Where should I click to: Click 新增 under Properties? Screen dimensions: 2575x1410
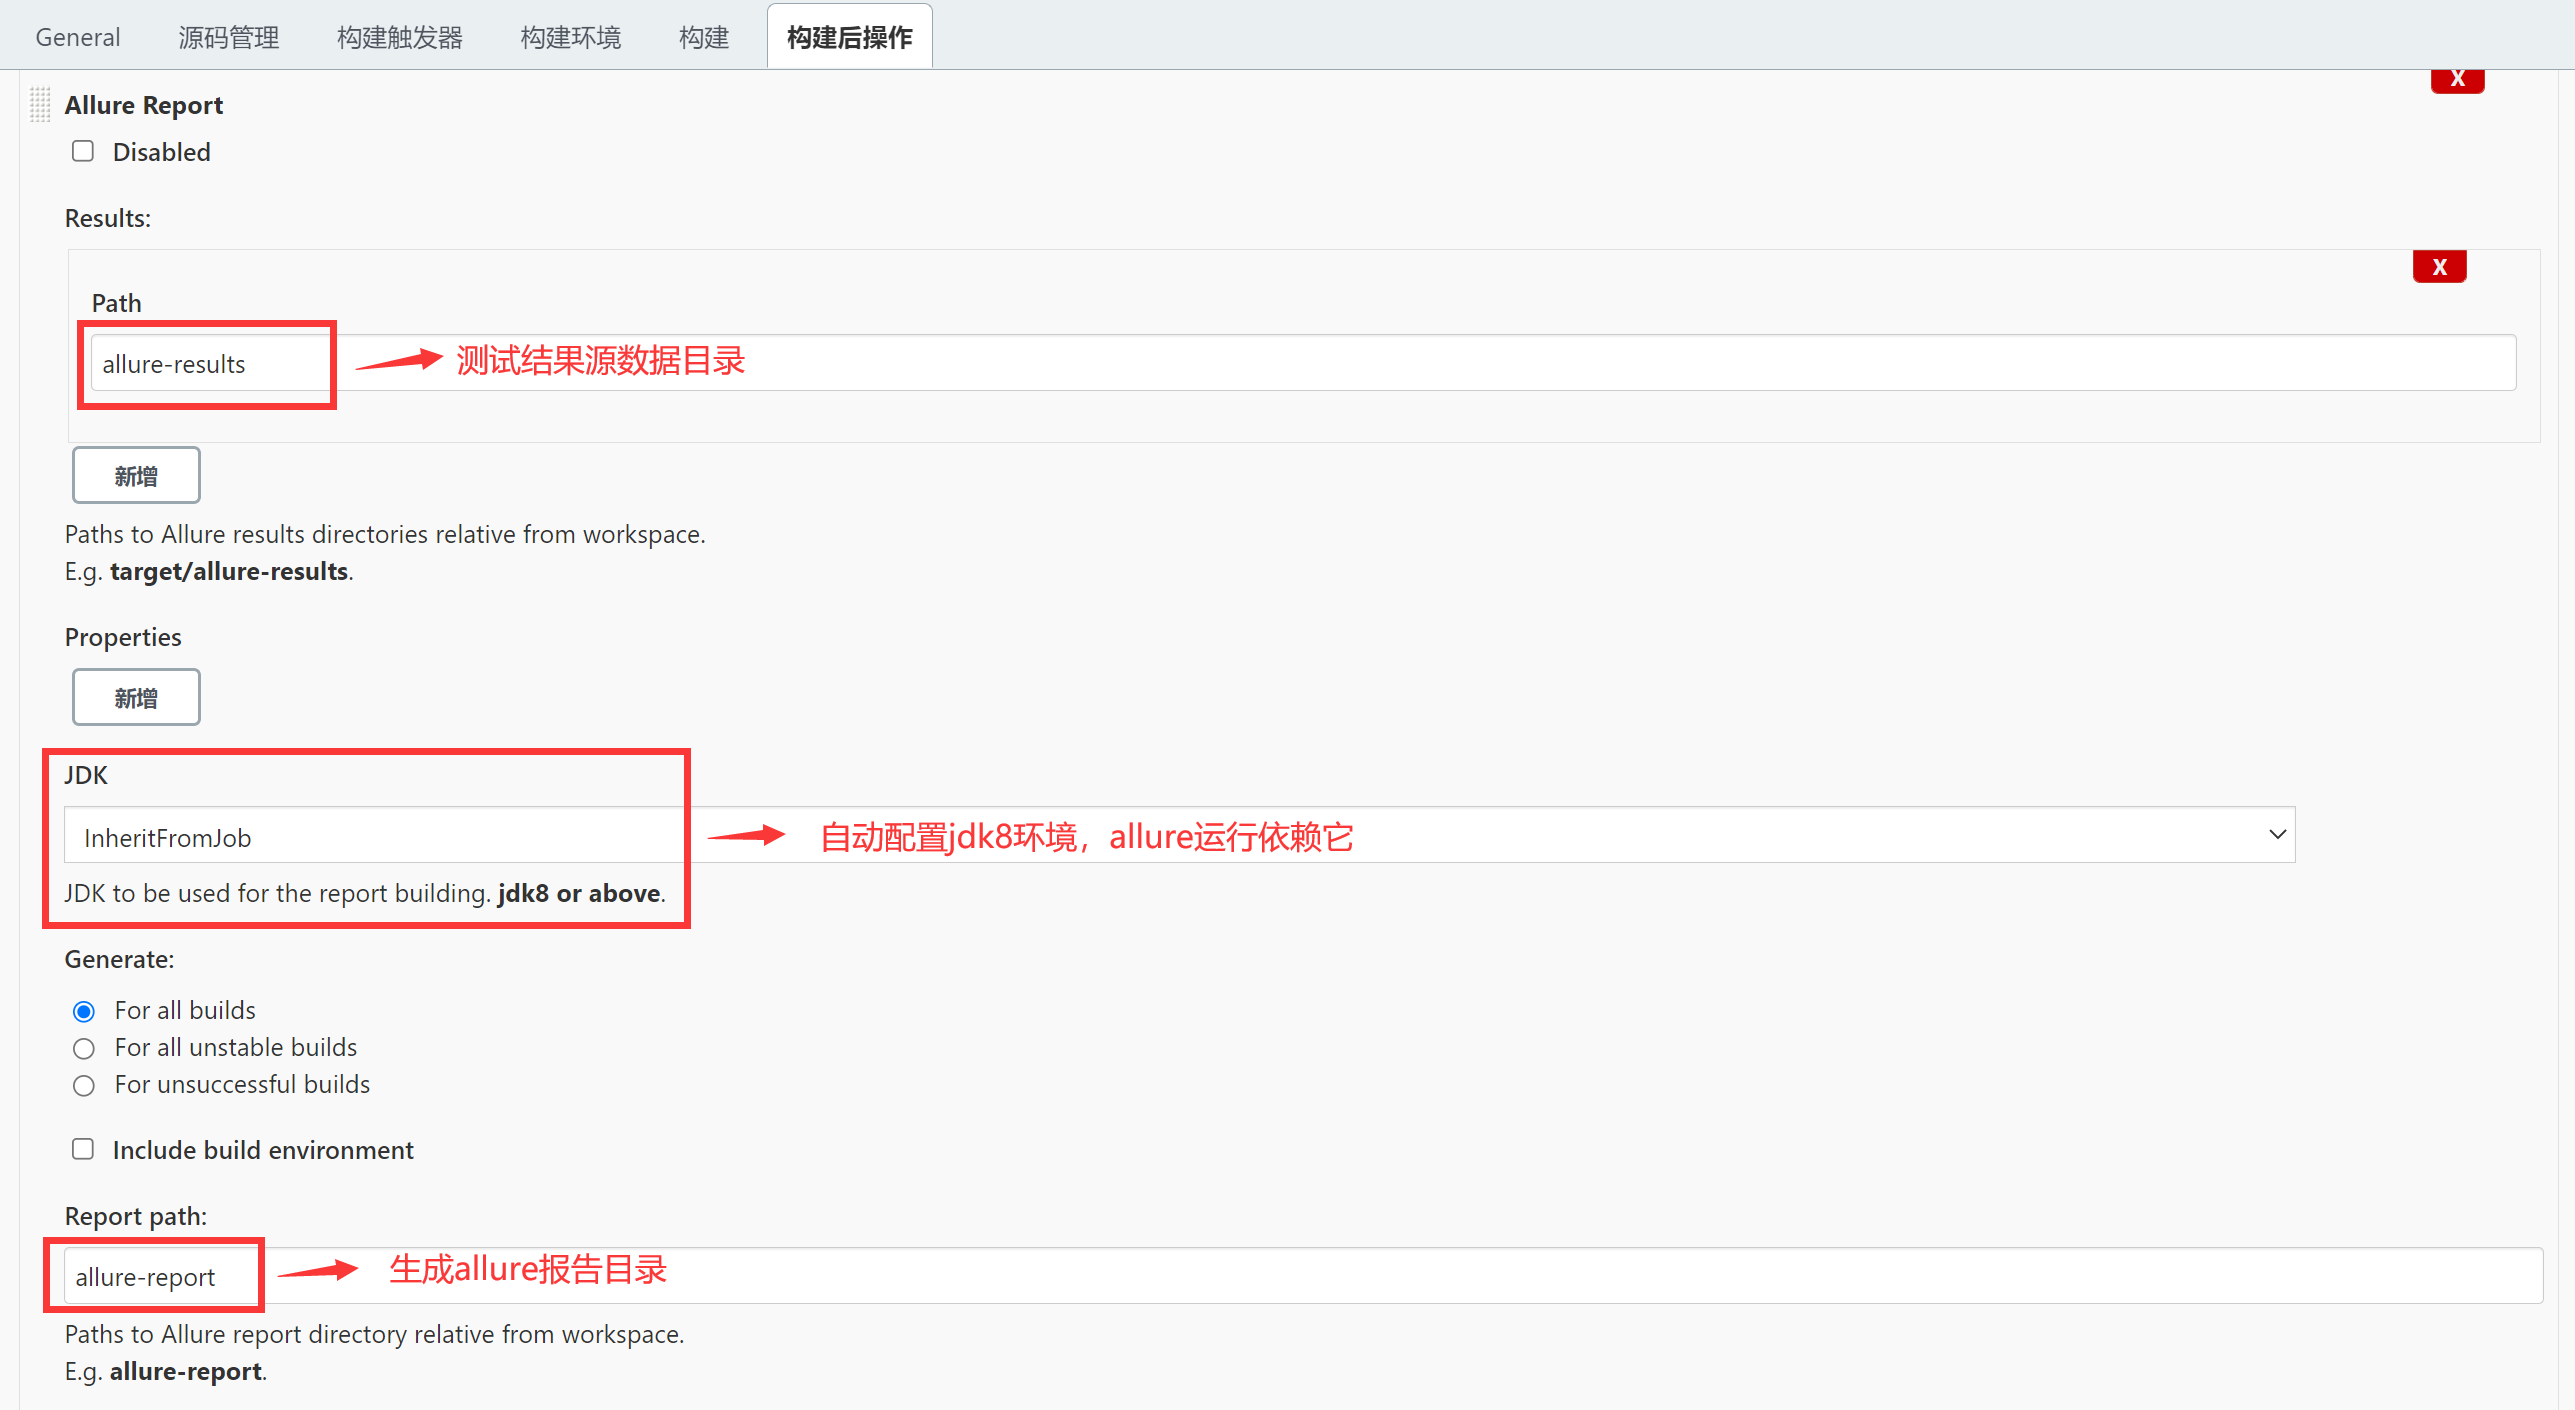136,698
